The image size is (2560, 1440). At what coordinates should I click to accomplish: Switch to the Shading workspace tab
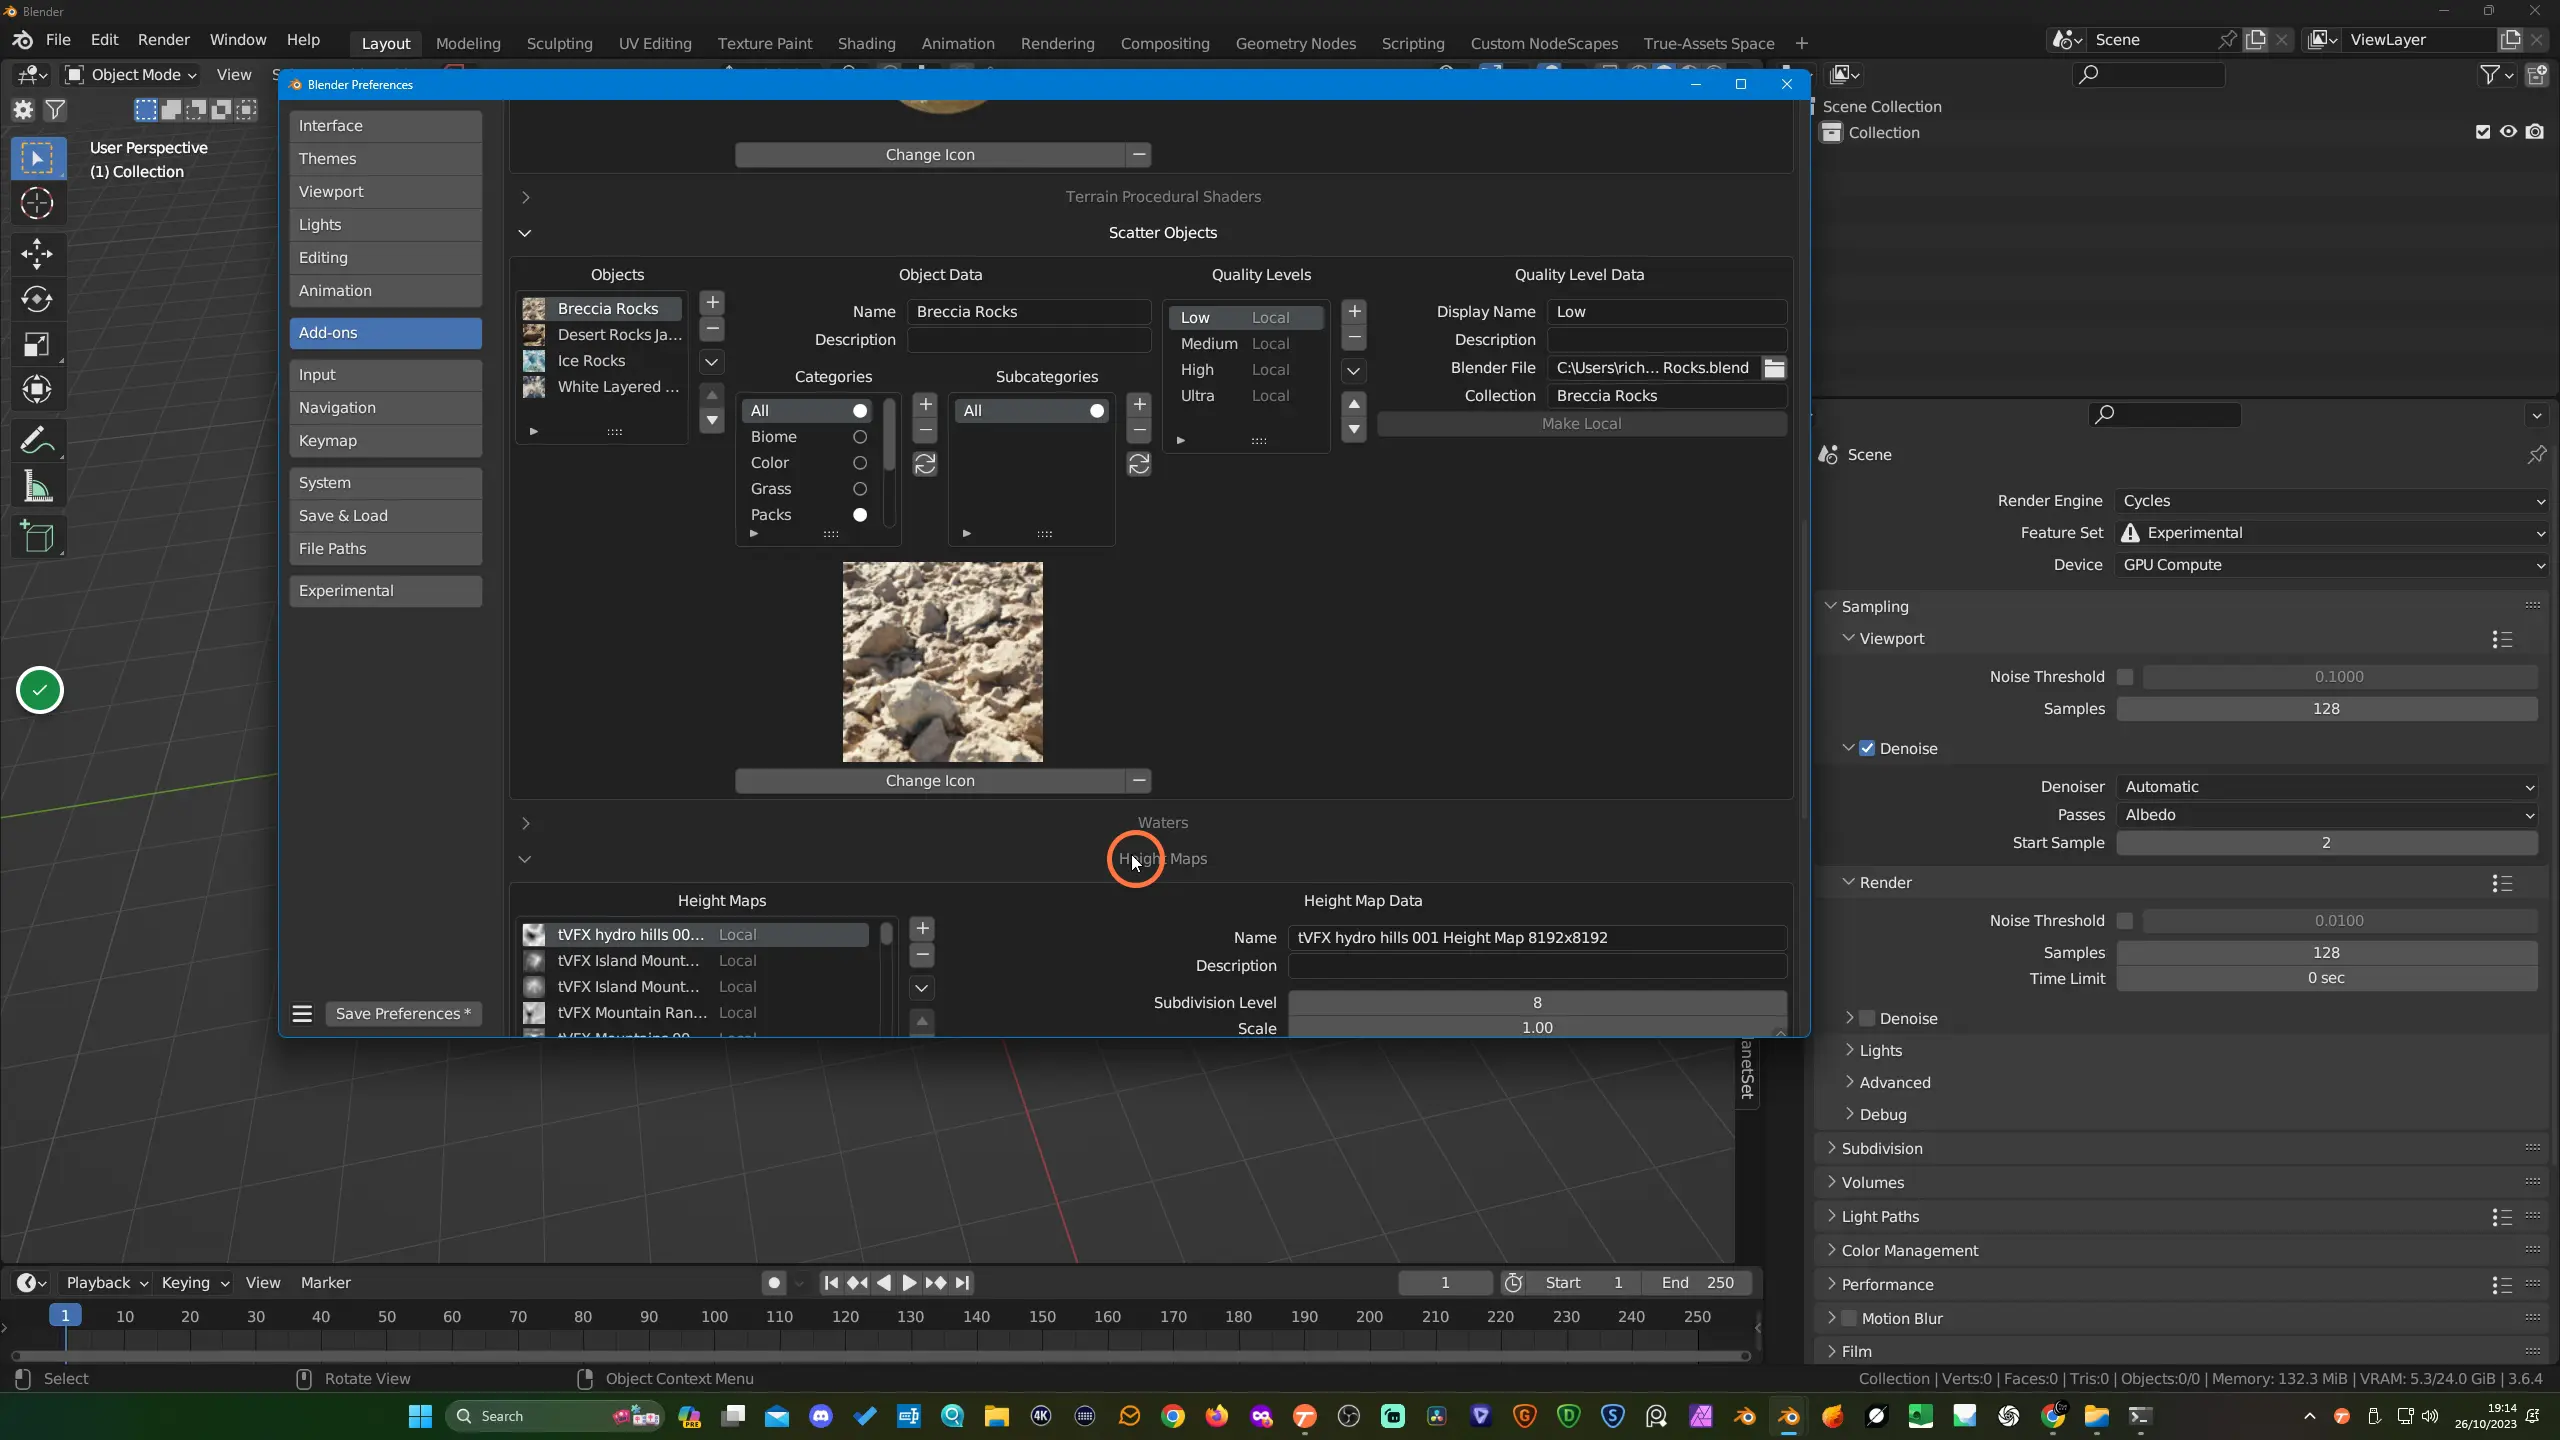(866, 44)
